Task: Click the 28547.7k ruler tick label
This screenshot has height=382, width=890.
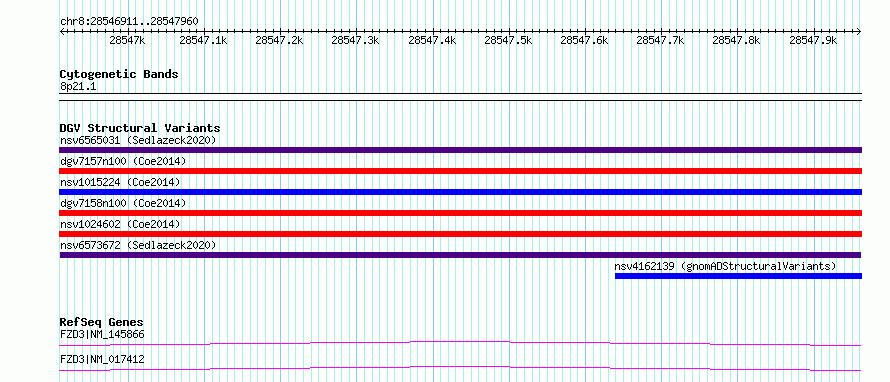Action: (661, 40)
